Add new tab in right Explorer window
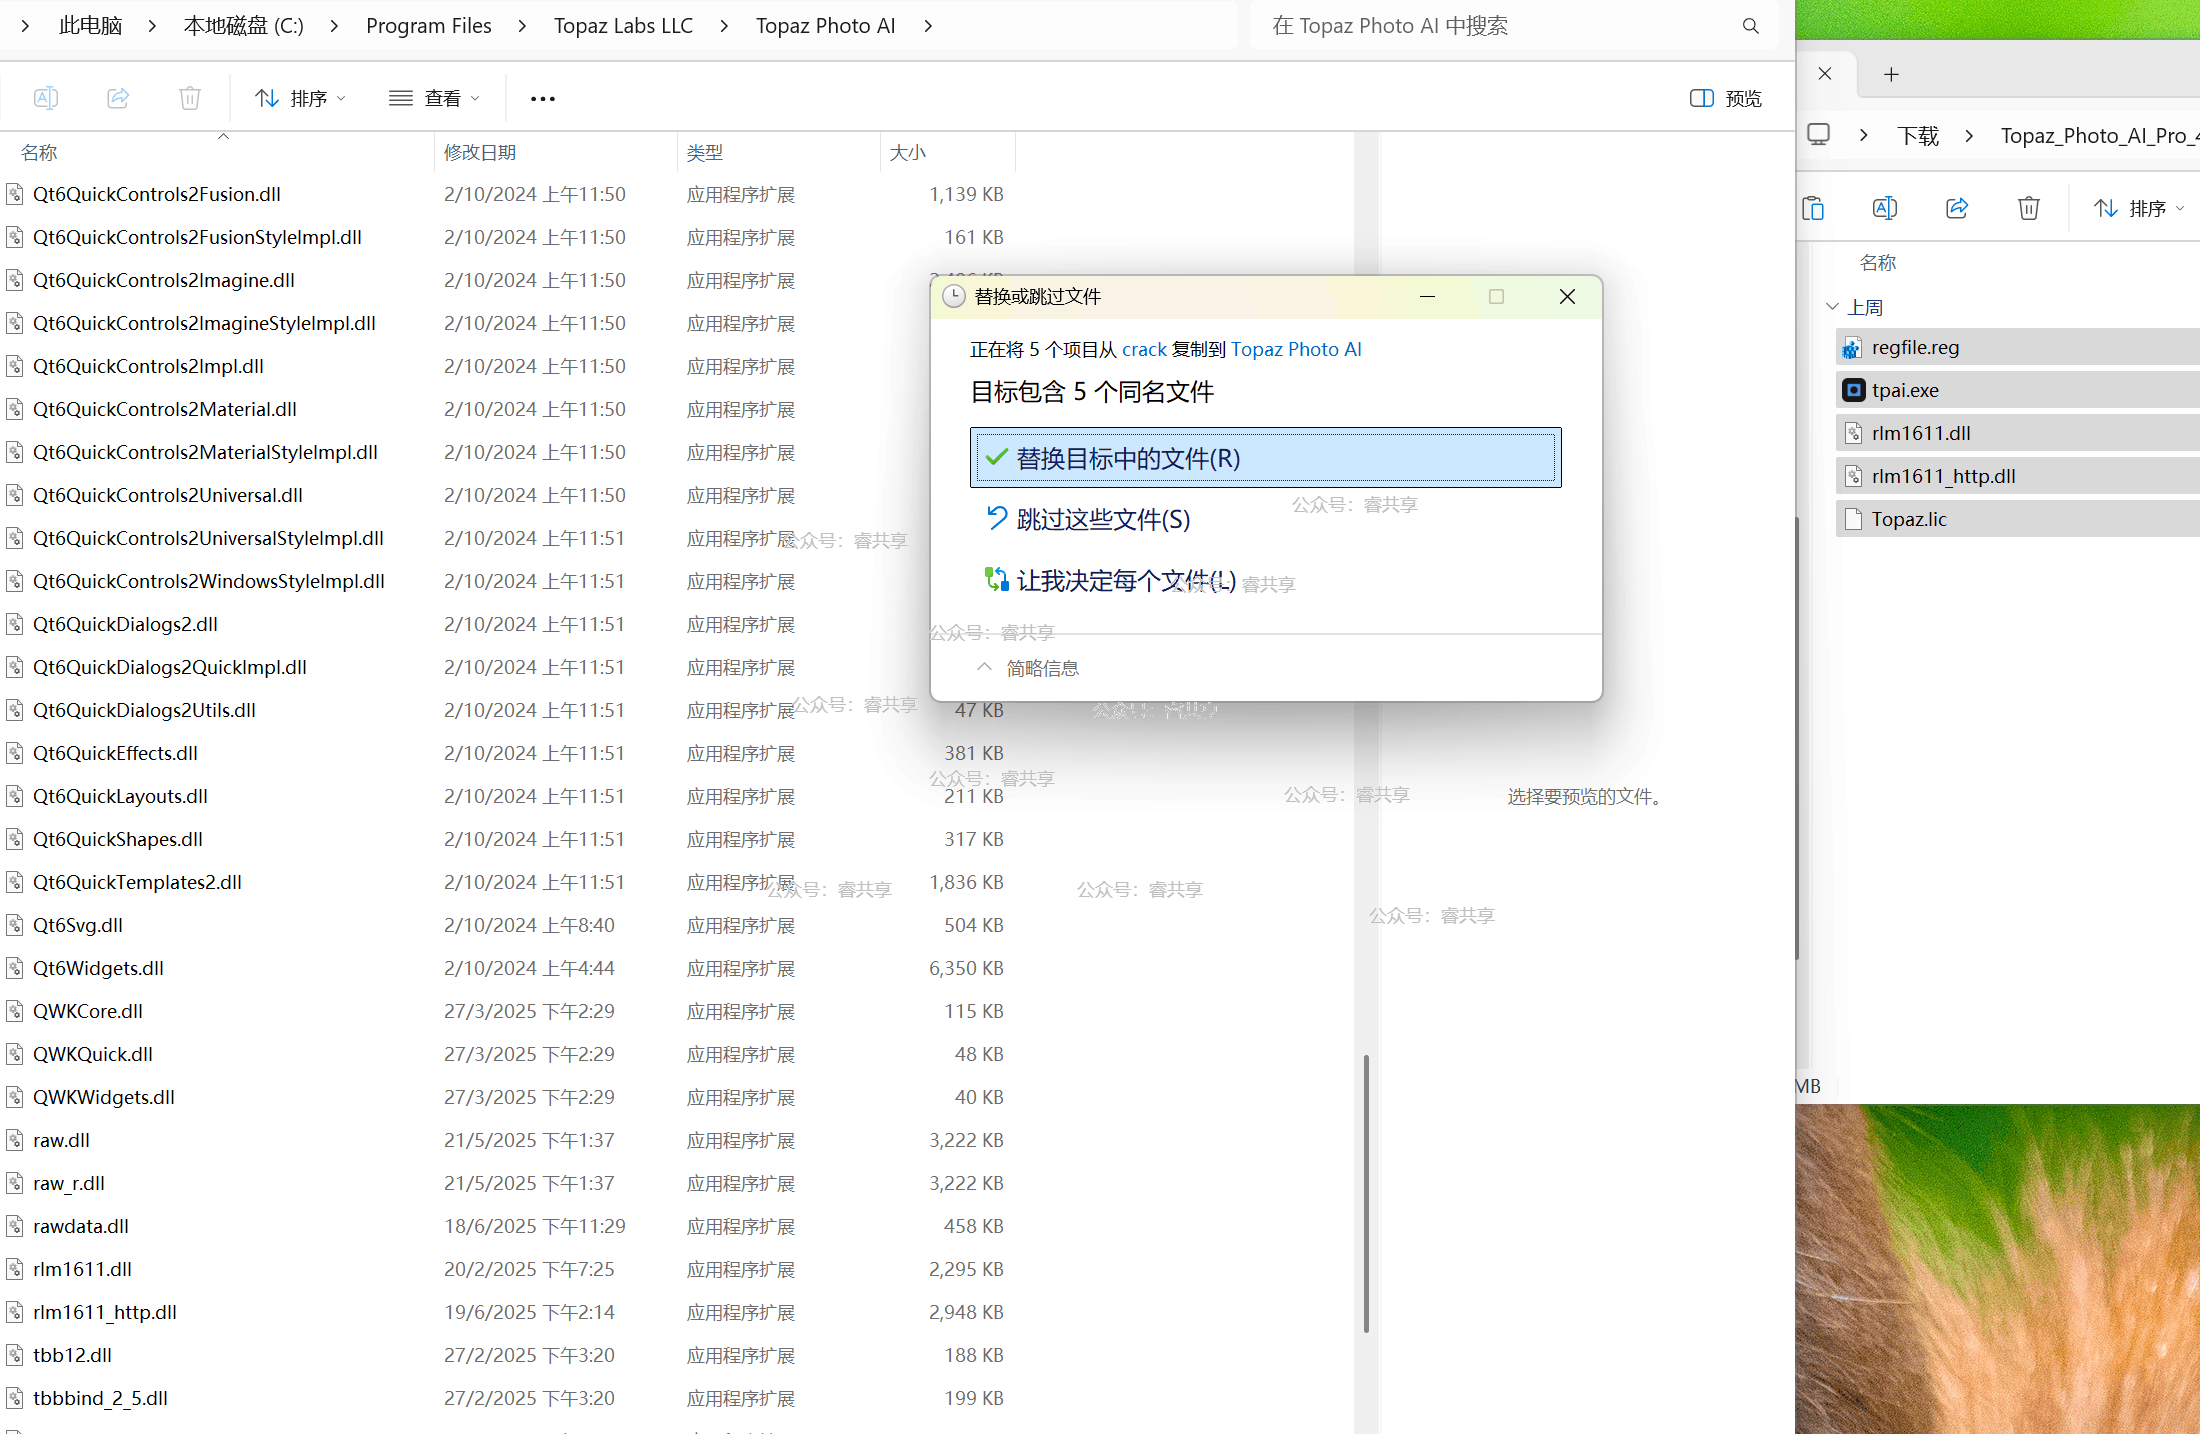The image size is (2200, 1434). 1891,74
